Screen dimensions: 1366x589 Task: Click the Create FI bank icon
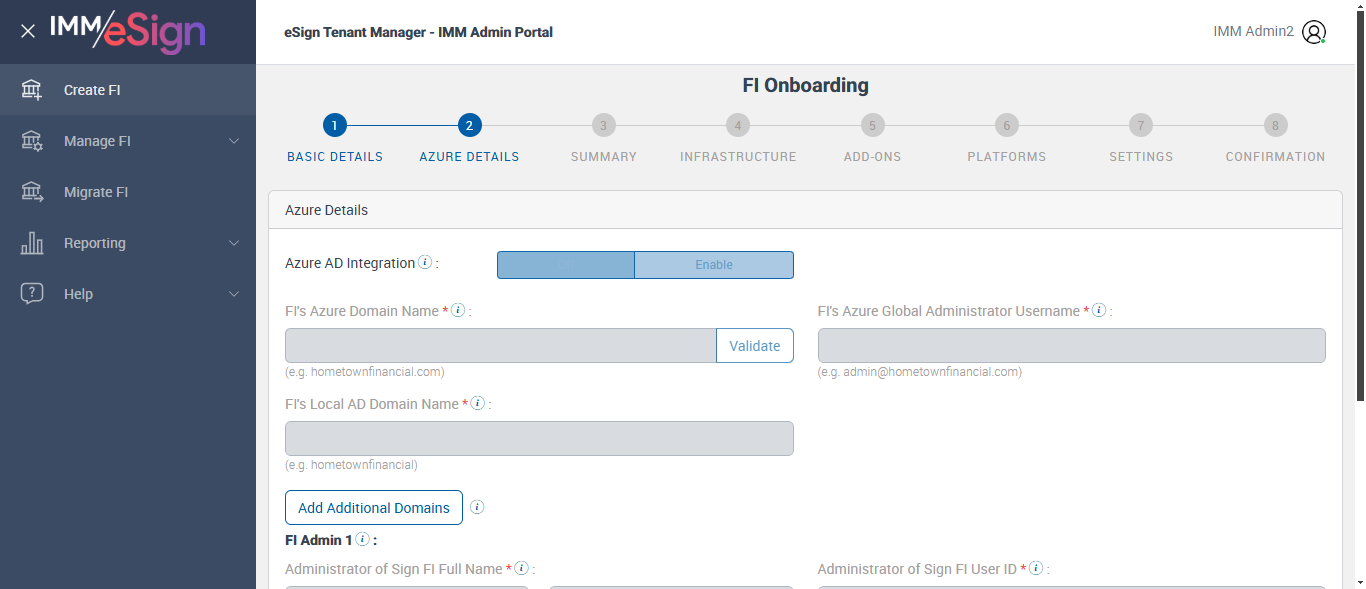[32, 90]
